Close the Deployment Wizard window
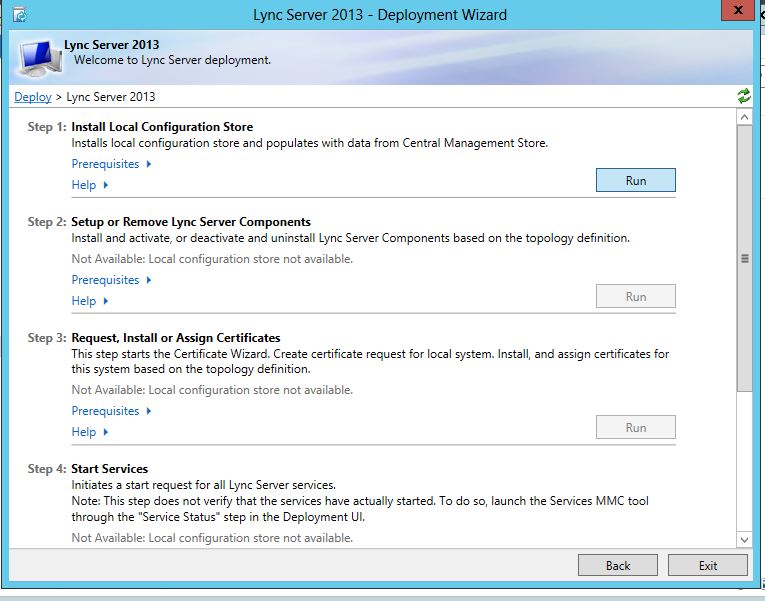This screenshot has width=765, height=601. coord(737,10)
